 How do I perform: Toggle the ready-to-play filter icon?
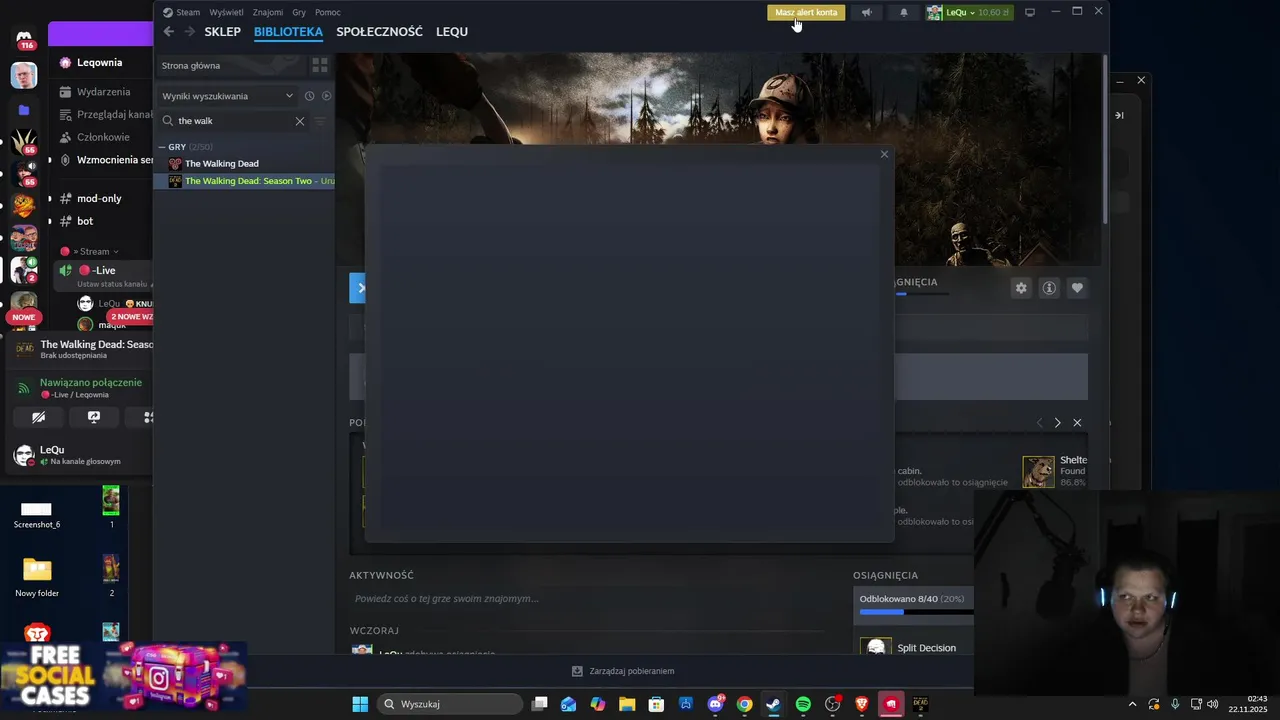326,96
